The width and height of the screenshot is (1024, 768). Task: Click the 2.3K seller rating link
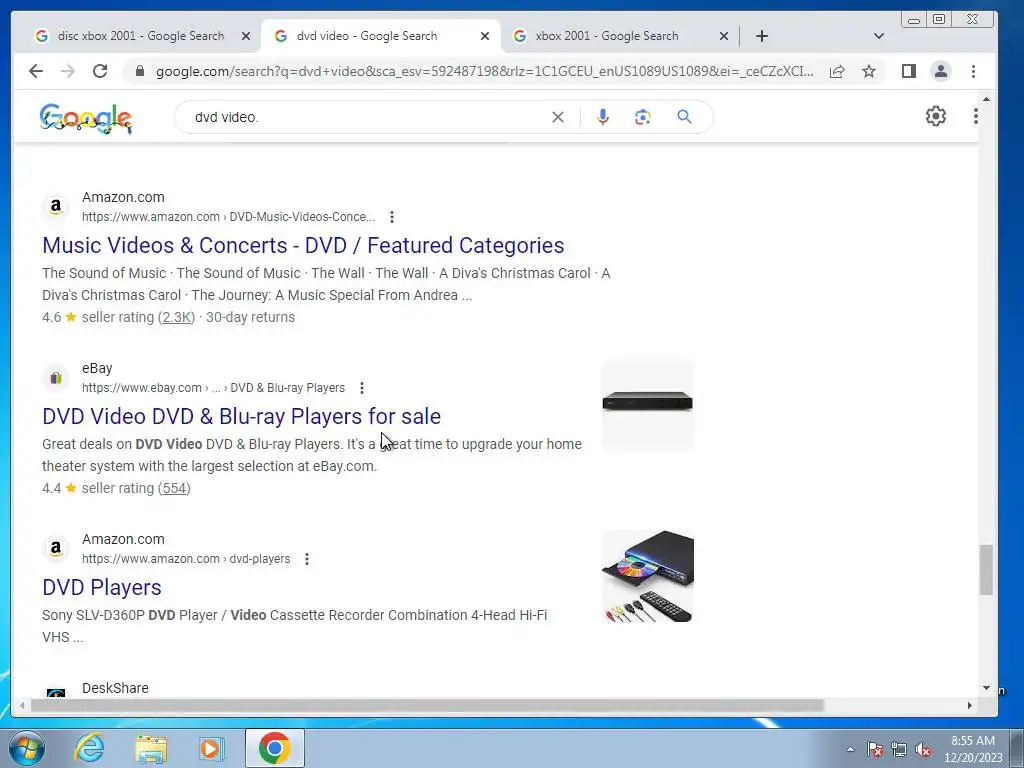pyautogui.click(x=176, y=317)
